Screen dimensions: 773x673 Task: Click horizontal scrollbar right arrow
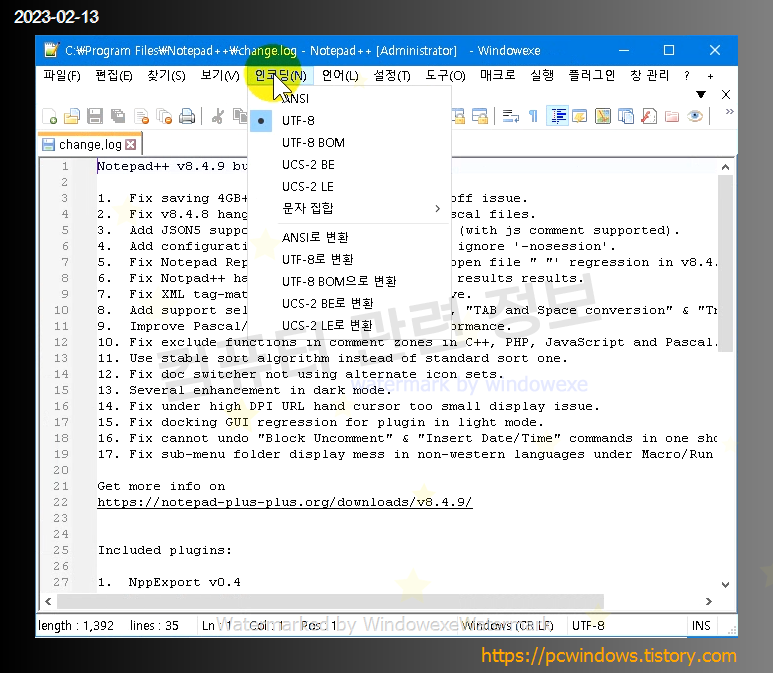coord(708,602)
